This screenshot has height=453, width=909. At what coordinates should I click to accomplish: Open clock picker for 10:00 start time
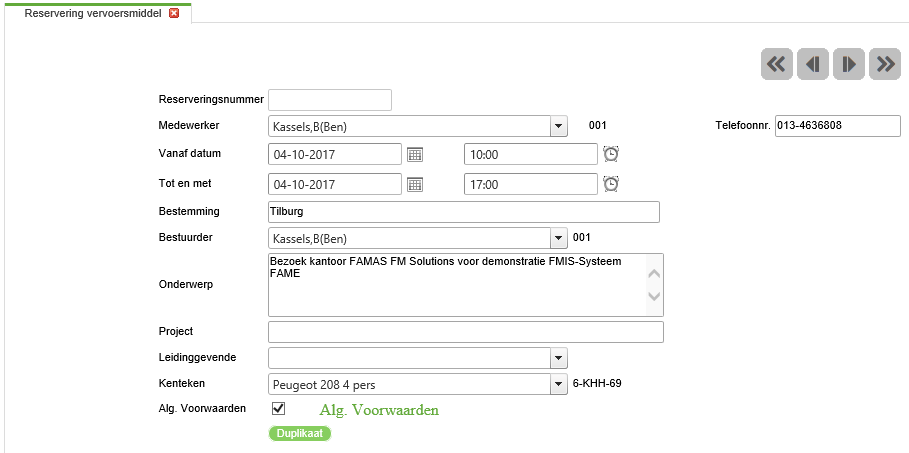(611, 154)
